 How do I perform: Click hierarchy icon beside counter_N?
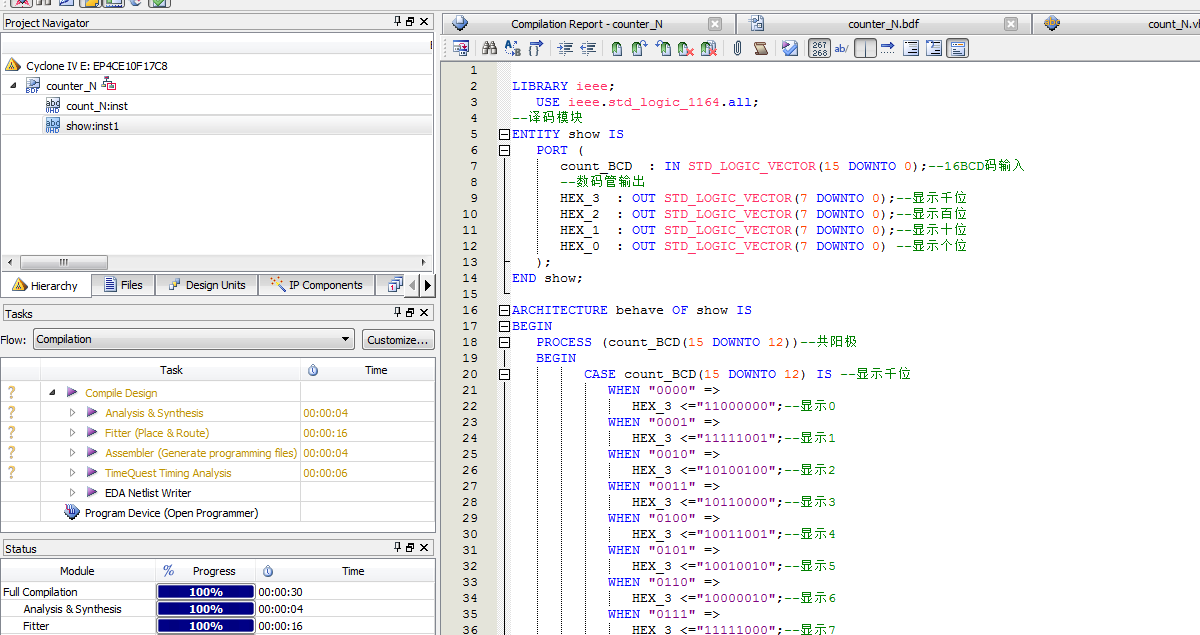coord(109,85)
